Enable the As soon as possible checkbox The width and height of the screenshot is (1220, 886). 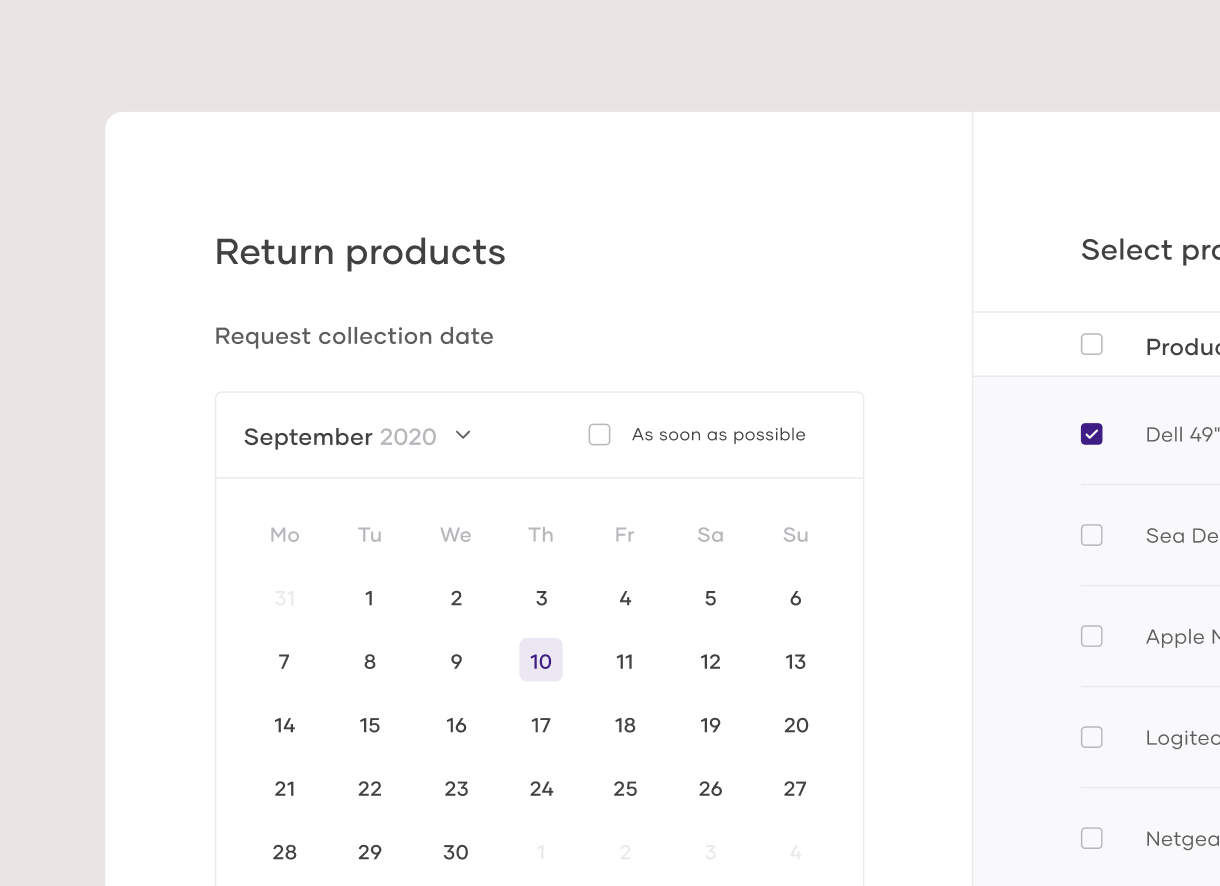tap(600, 435)
